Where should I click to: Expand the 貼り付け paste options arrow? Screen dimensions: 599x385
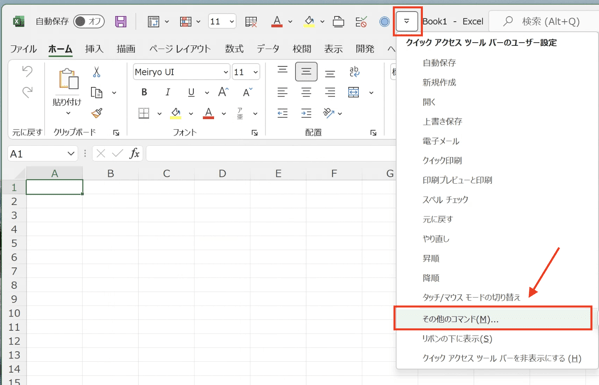68,113
